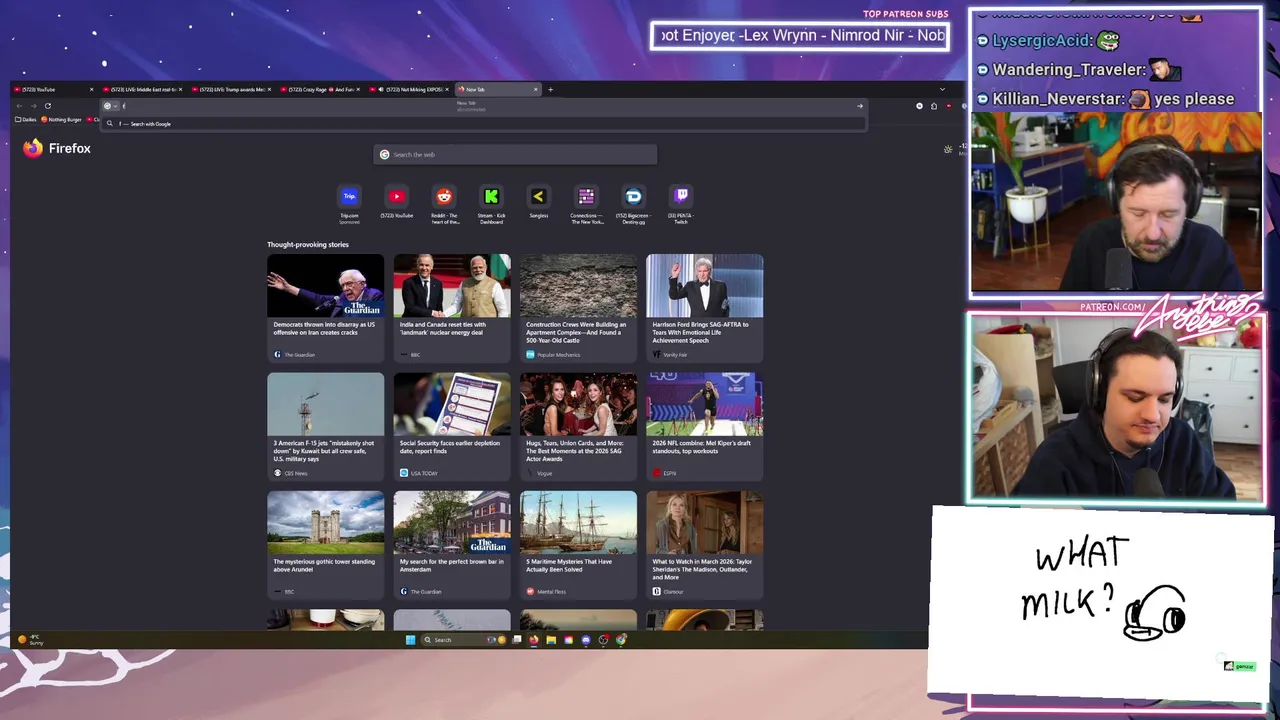Open Harrison Ford SAG-AFTRA story
This screenshot has height=720, width=1280.
click(704, 308)
